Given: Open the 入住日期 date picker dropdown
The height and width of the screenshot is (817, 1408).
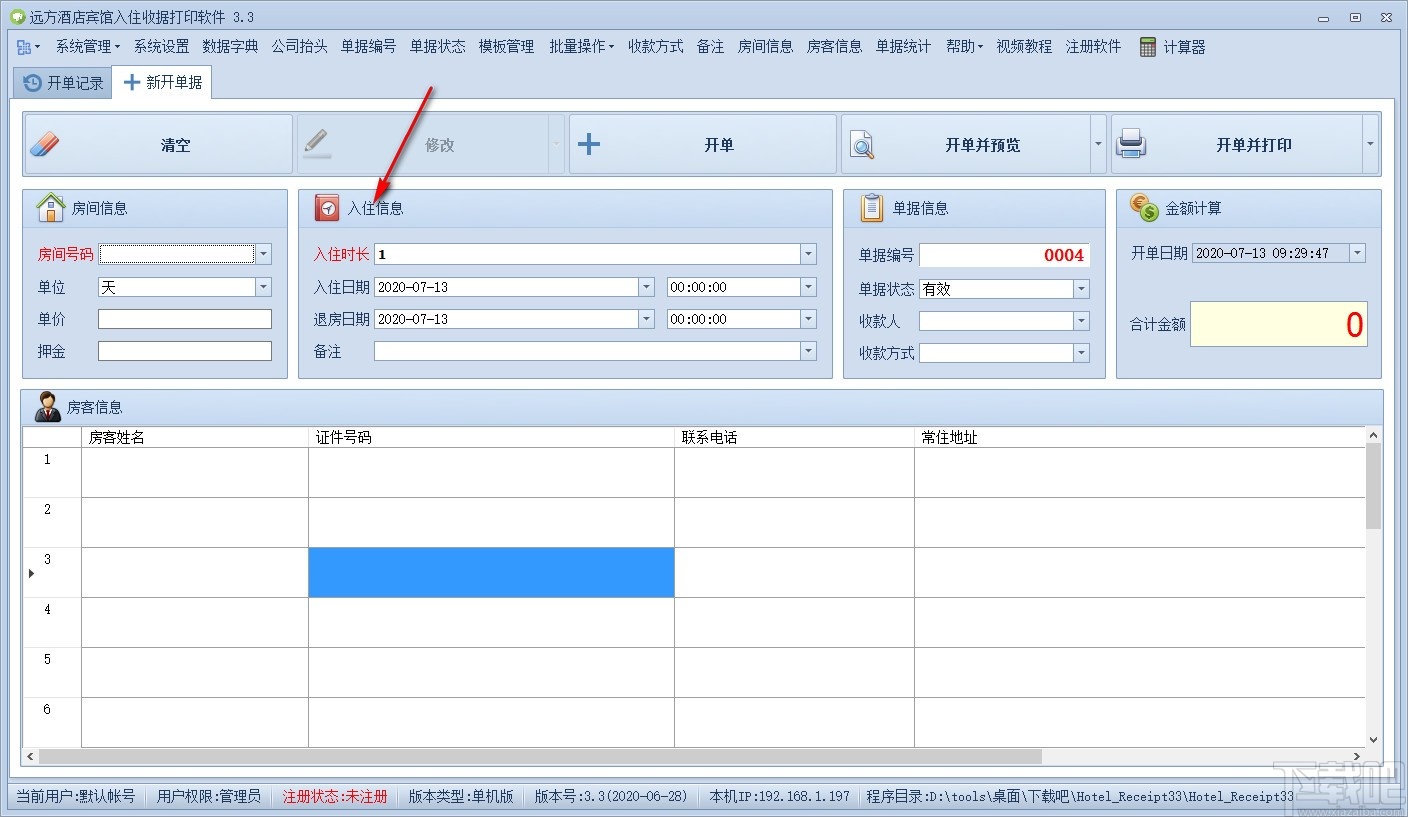Looking at the screenshot, I should pos(646,287).
